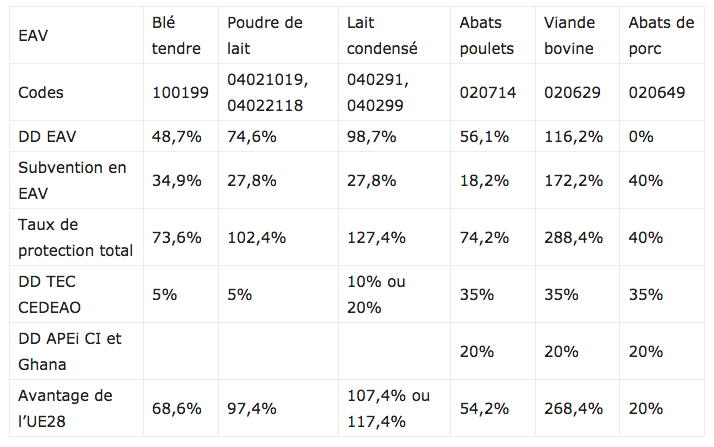Select the 'Taux de protection total' label
The image size is (714, 447).
[75, 237]
